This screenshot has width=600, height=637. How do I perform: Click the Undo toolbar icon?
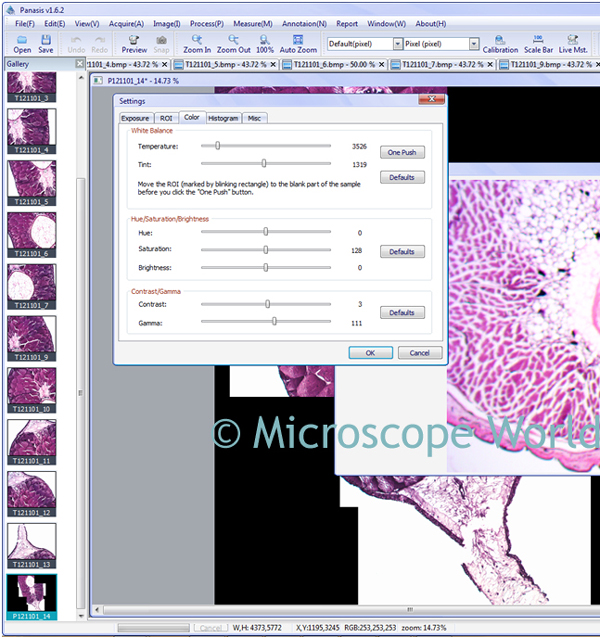click(76, 44)
